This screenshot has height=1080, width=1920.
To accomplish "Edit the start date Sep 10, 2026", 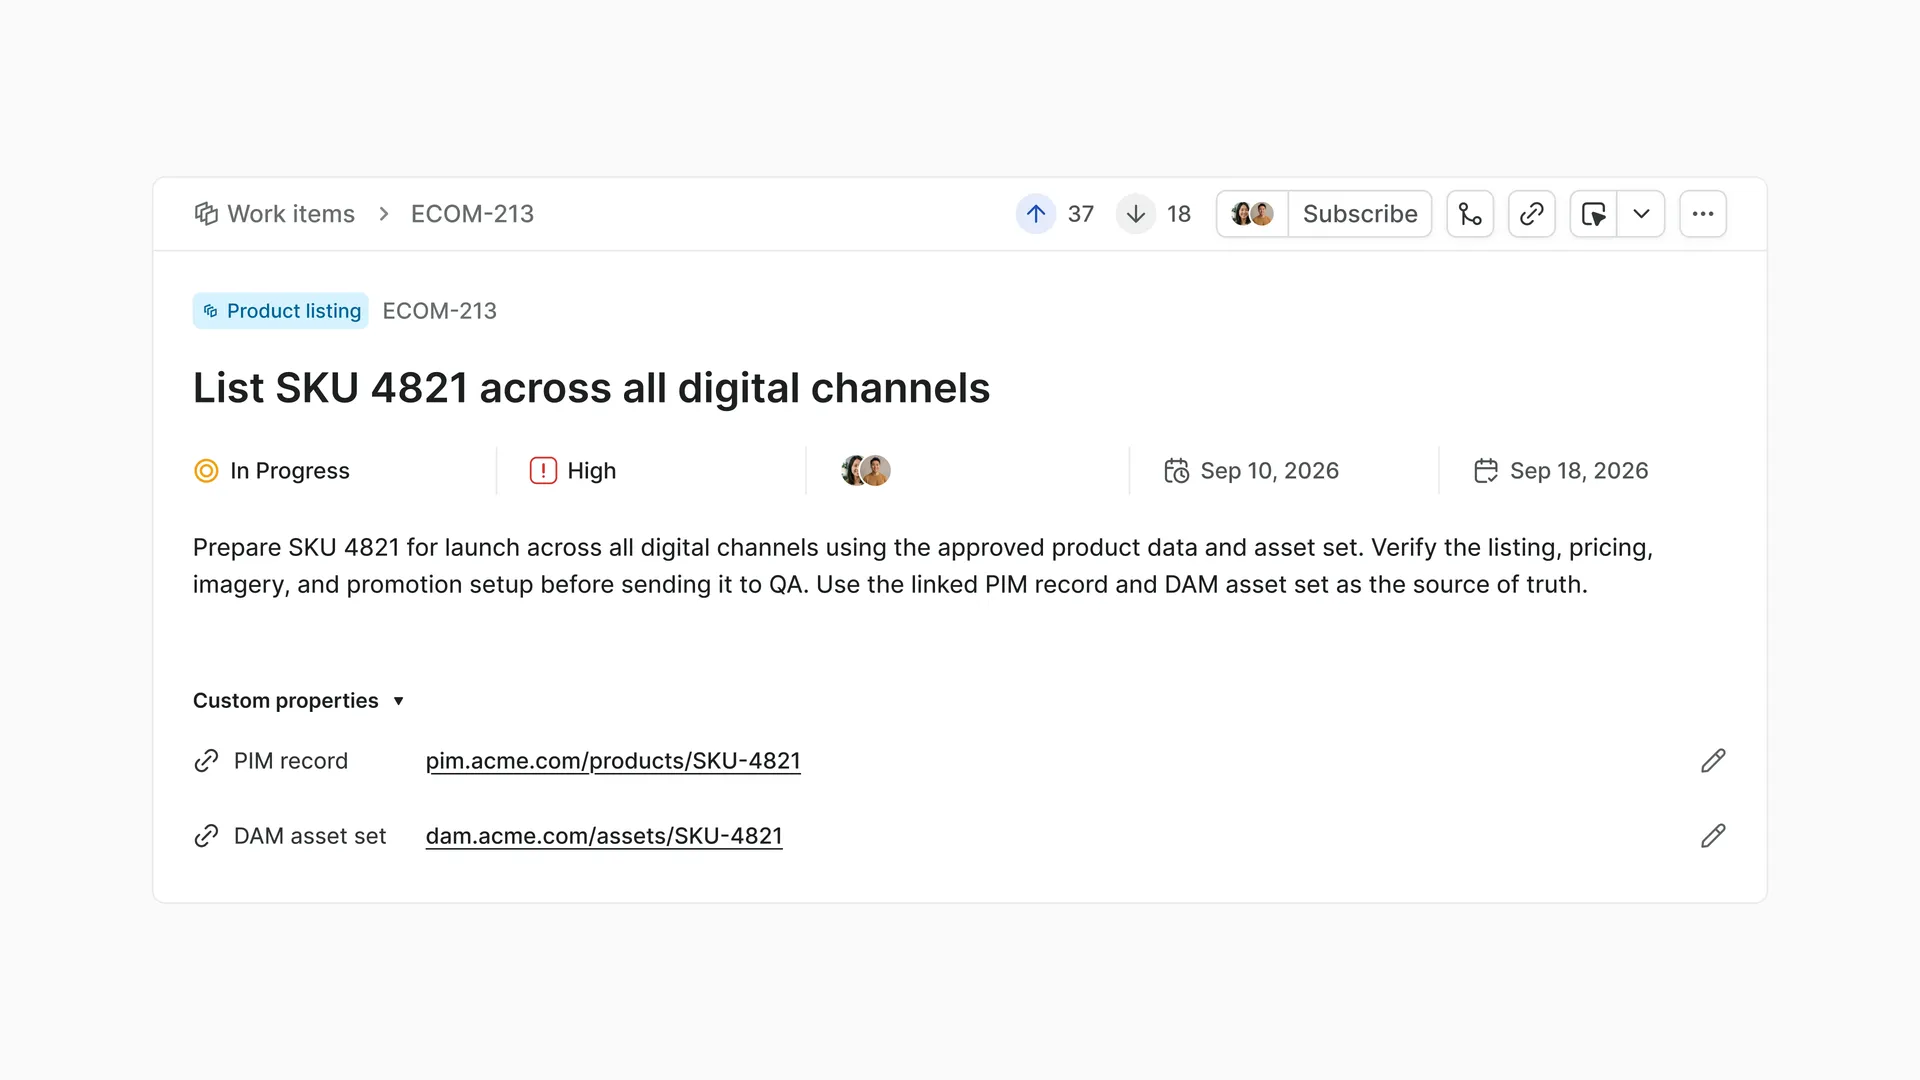I will [x=1252, y=471].
